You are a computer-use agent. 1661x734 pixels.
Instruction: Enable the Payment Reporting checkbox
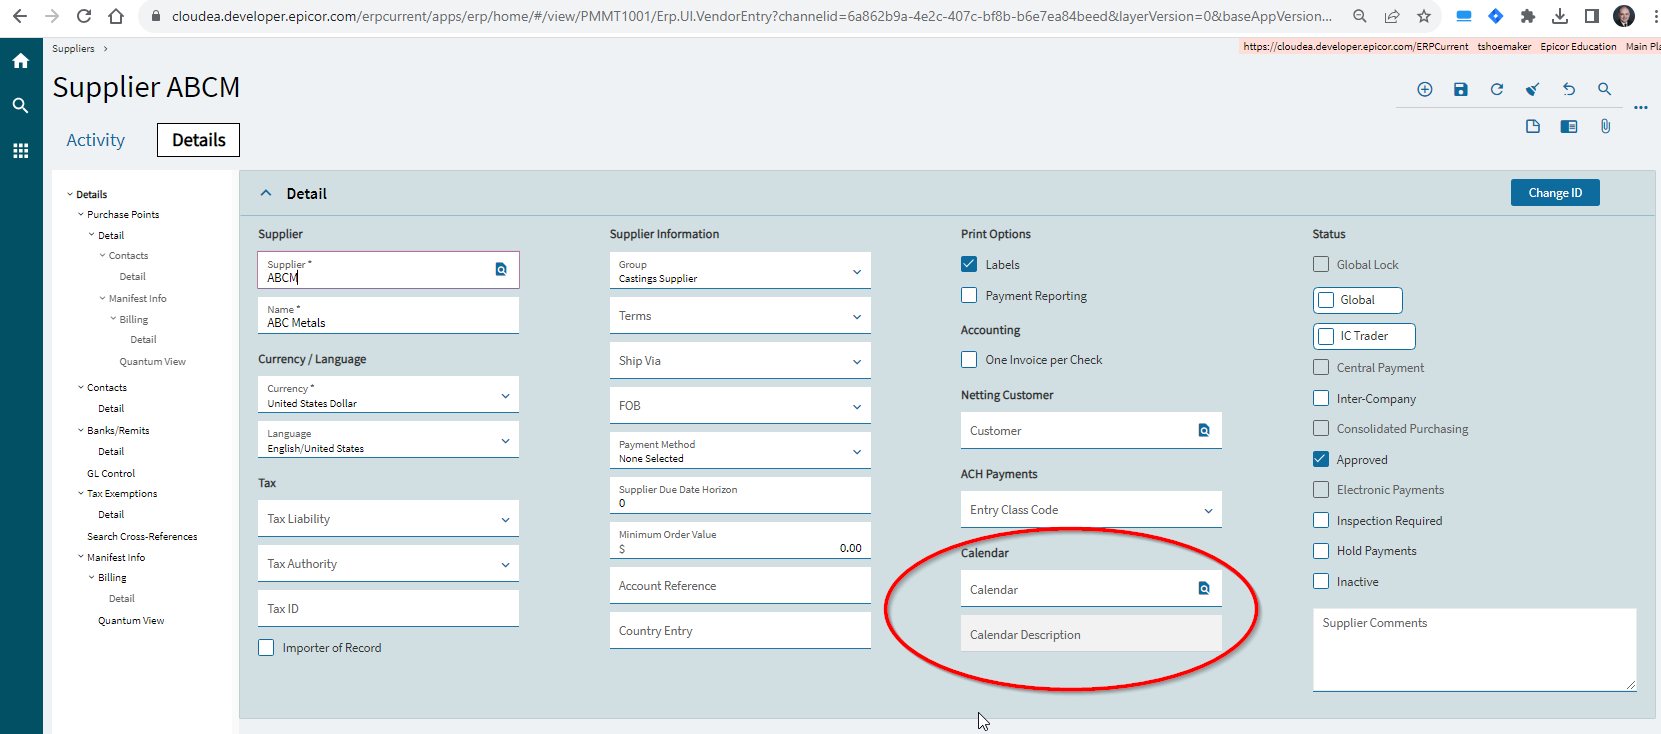[x=969, y=295]
